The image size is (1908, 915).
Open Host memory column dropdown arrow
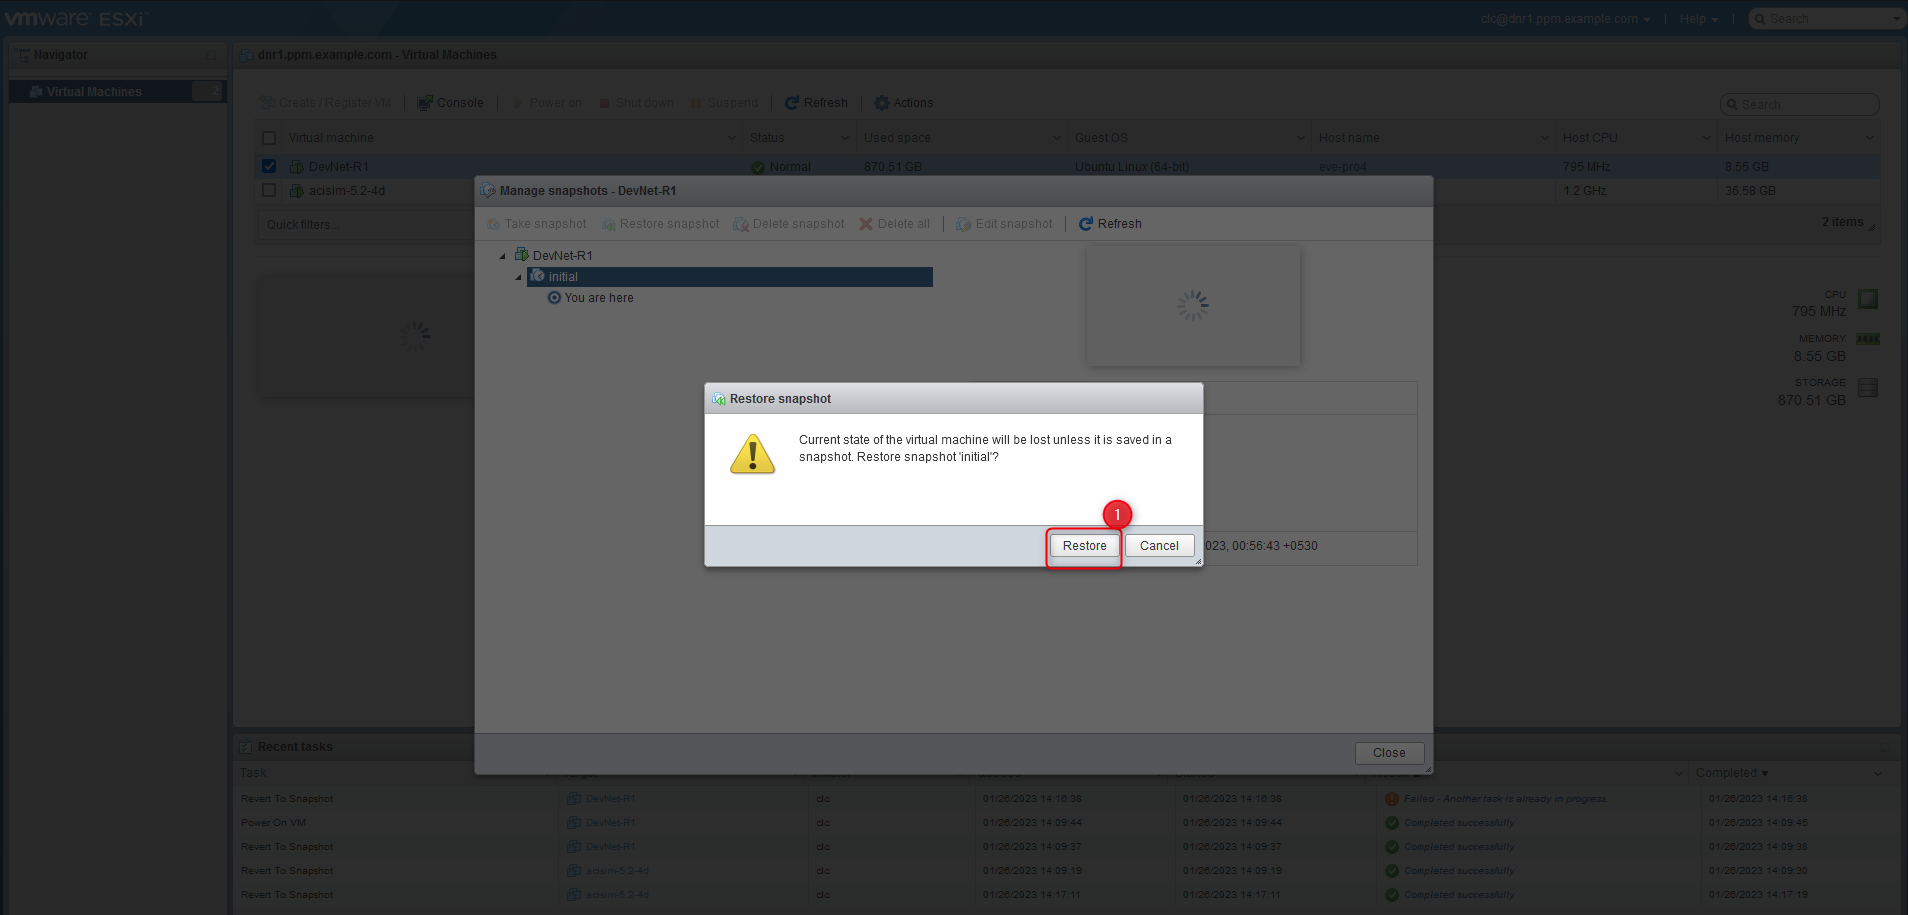click(x=1870, y=138)
